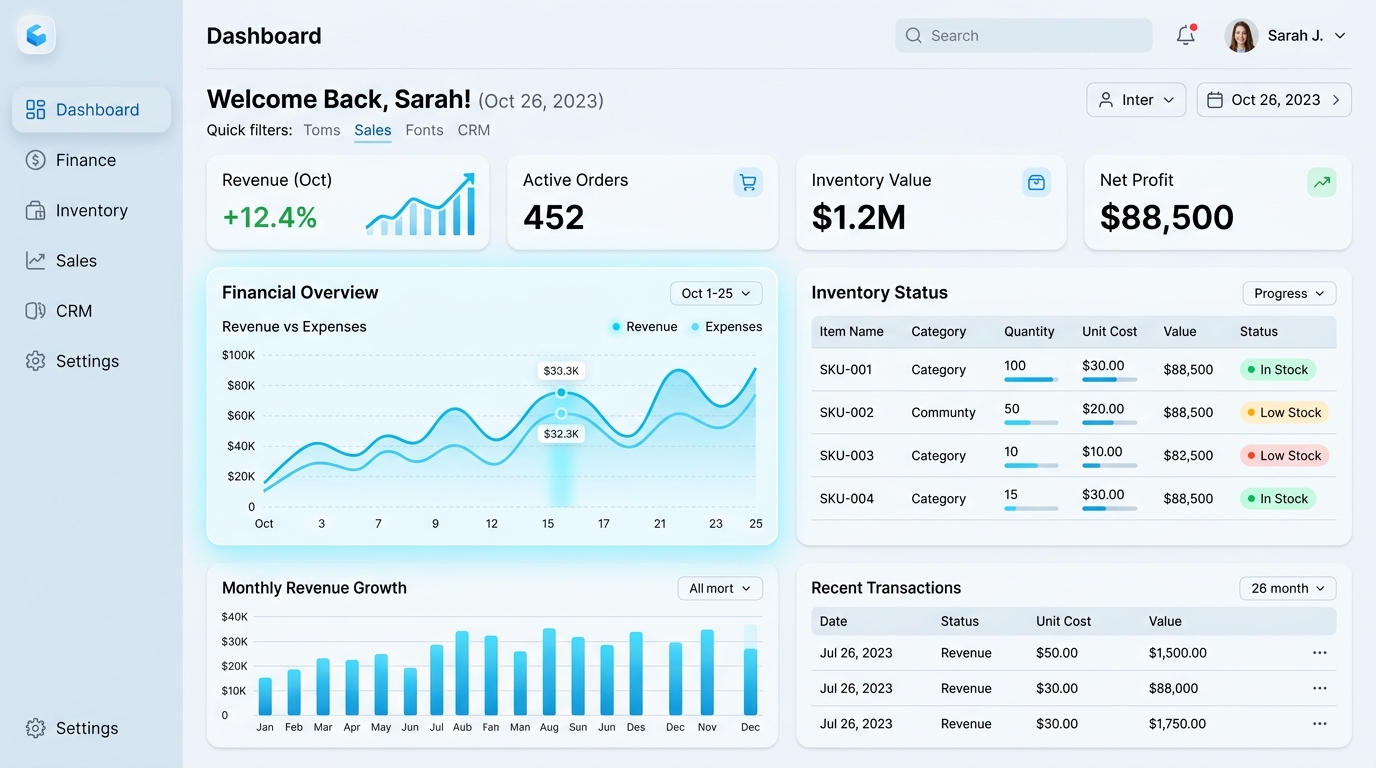Open the Oct 1-25 range dropdown
Screen dimensions: 1376x768
coord(716,293)
